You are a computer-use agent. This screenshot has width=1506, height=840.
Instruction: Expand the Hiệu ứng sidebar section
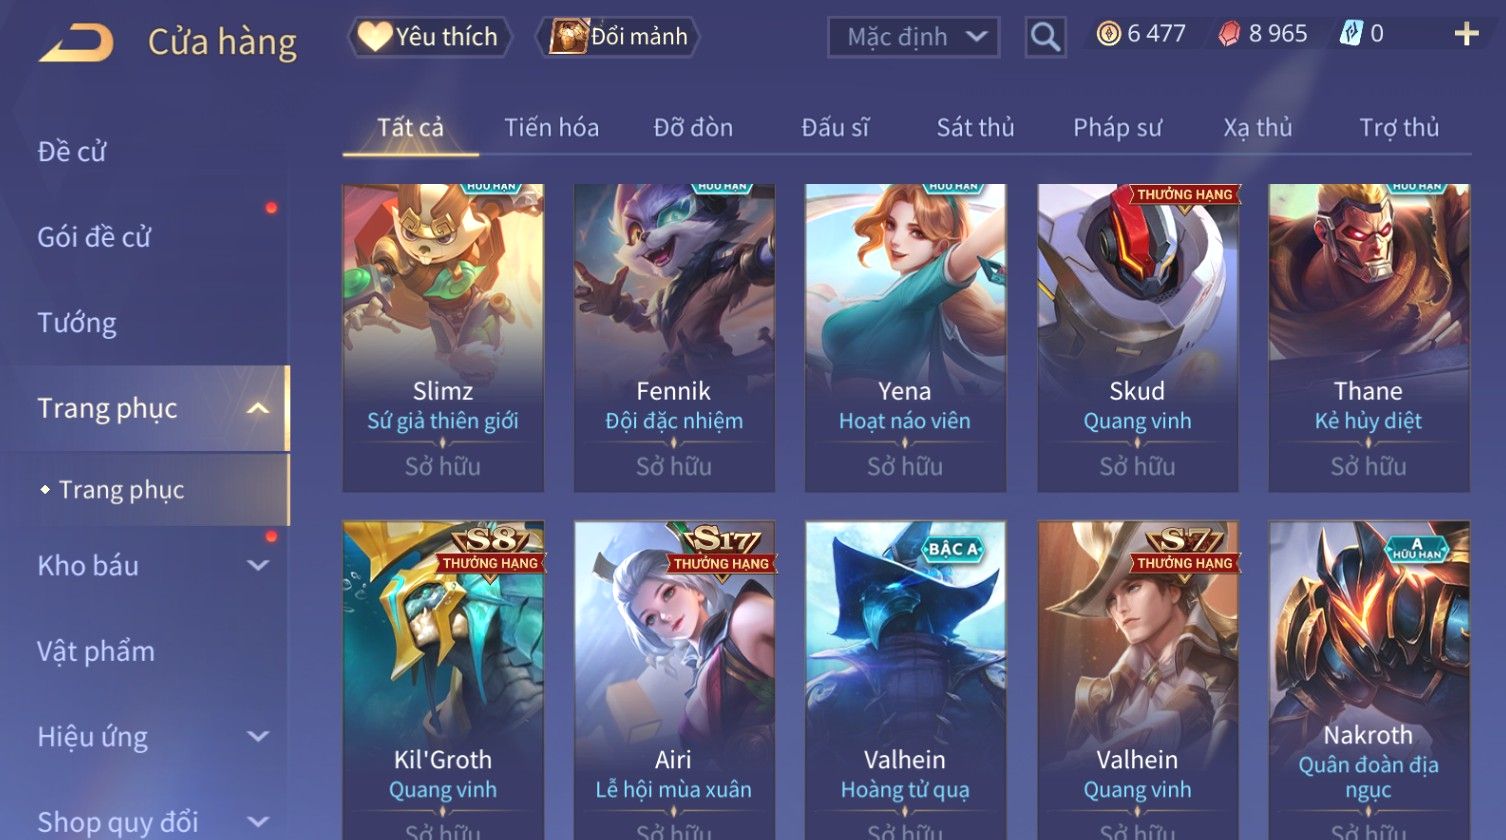[x=258, y=736]
